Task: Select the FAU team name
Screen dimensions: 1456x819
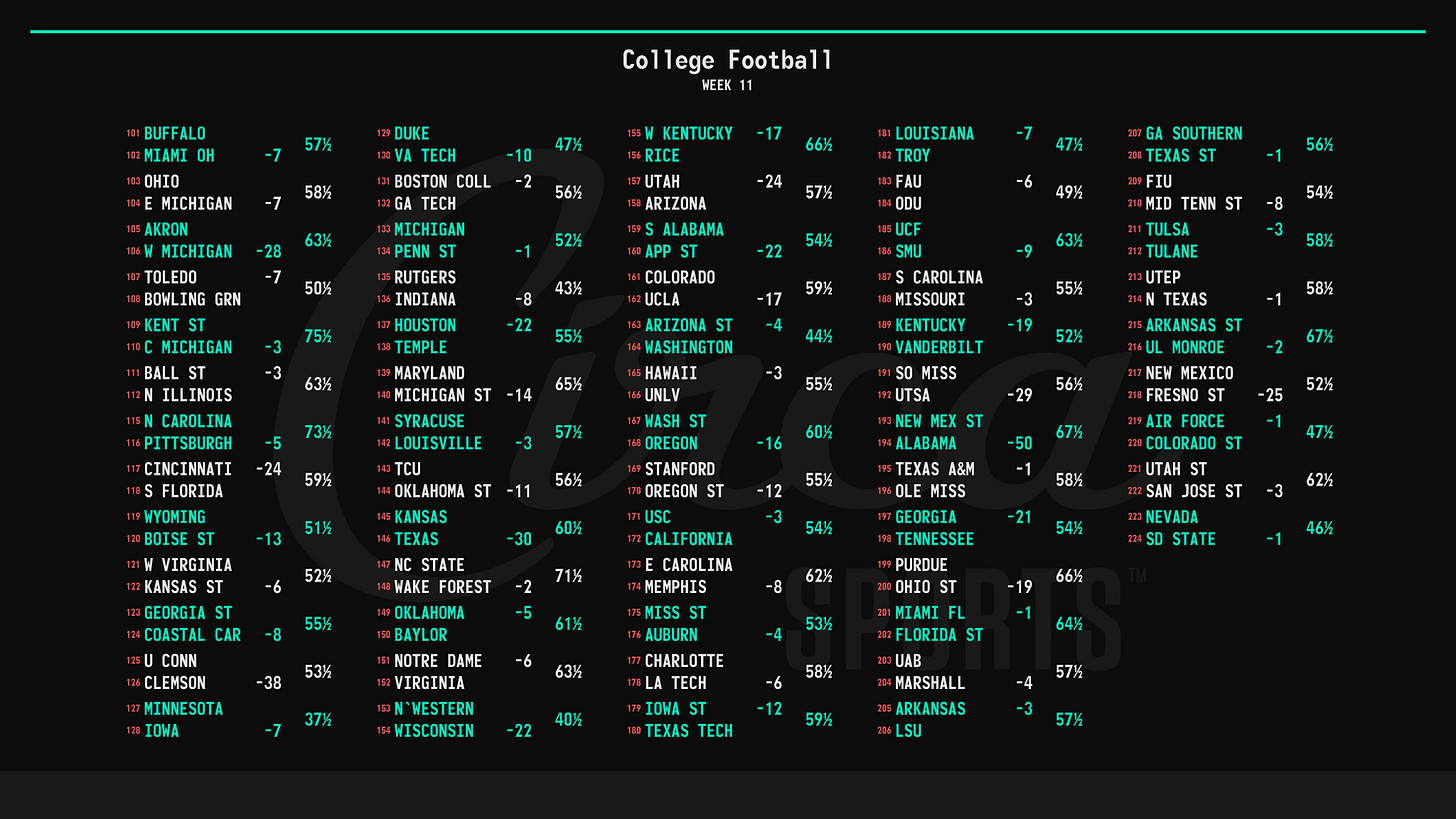Action: [x=908, y=181]
